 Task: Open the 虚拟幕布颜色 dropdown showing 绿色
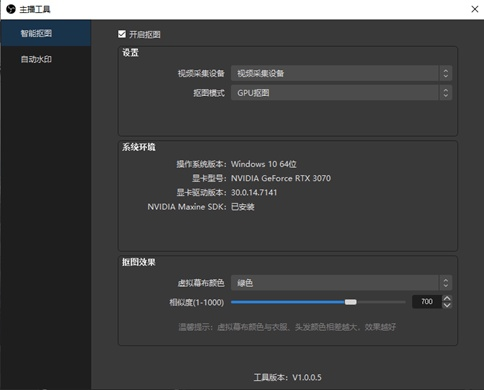click(341, 283)
